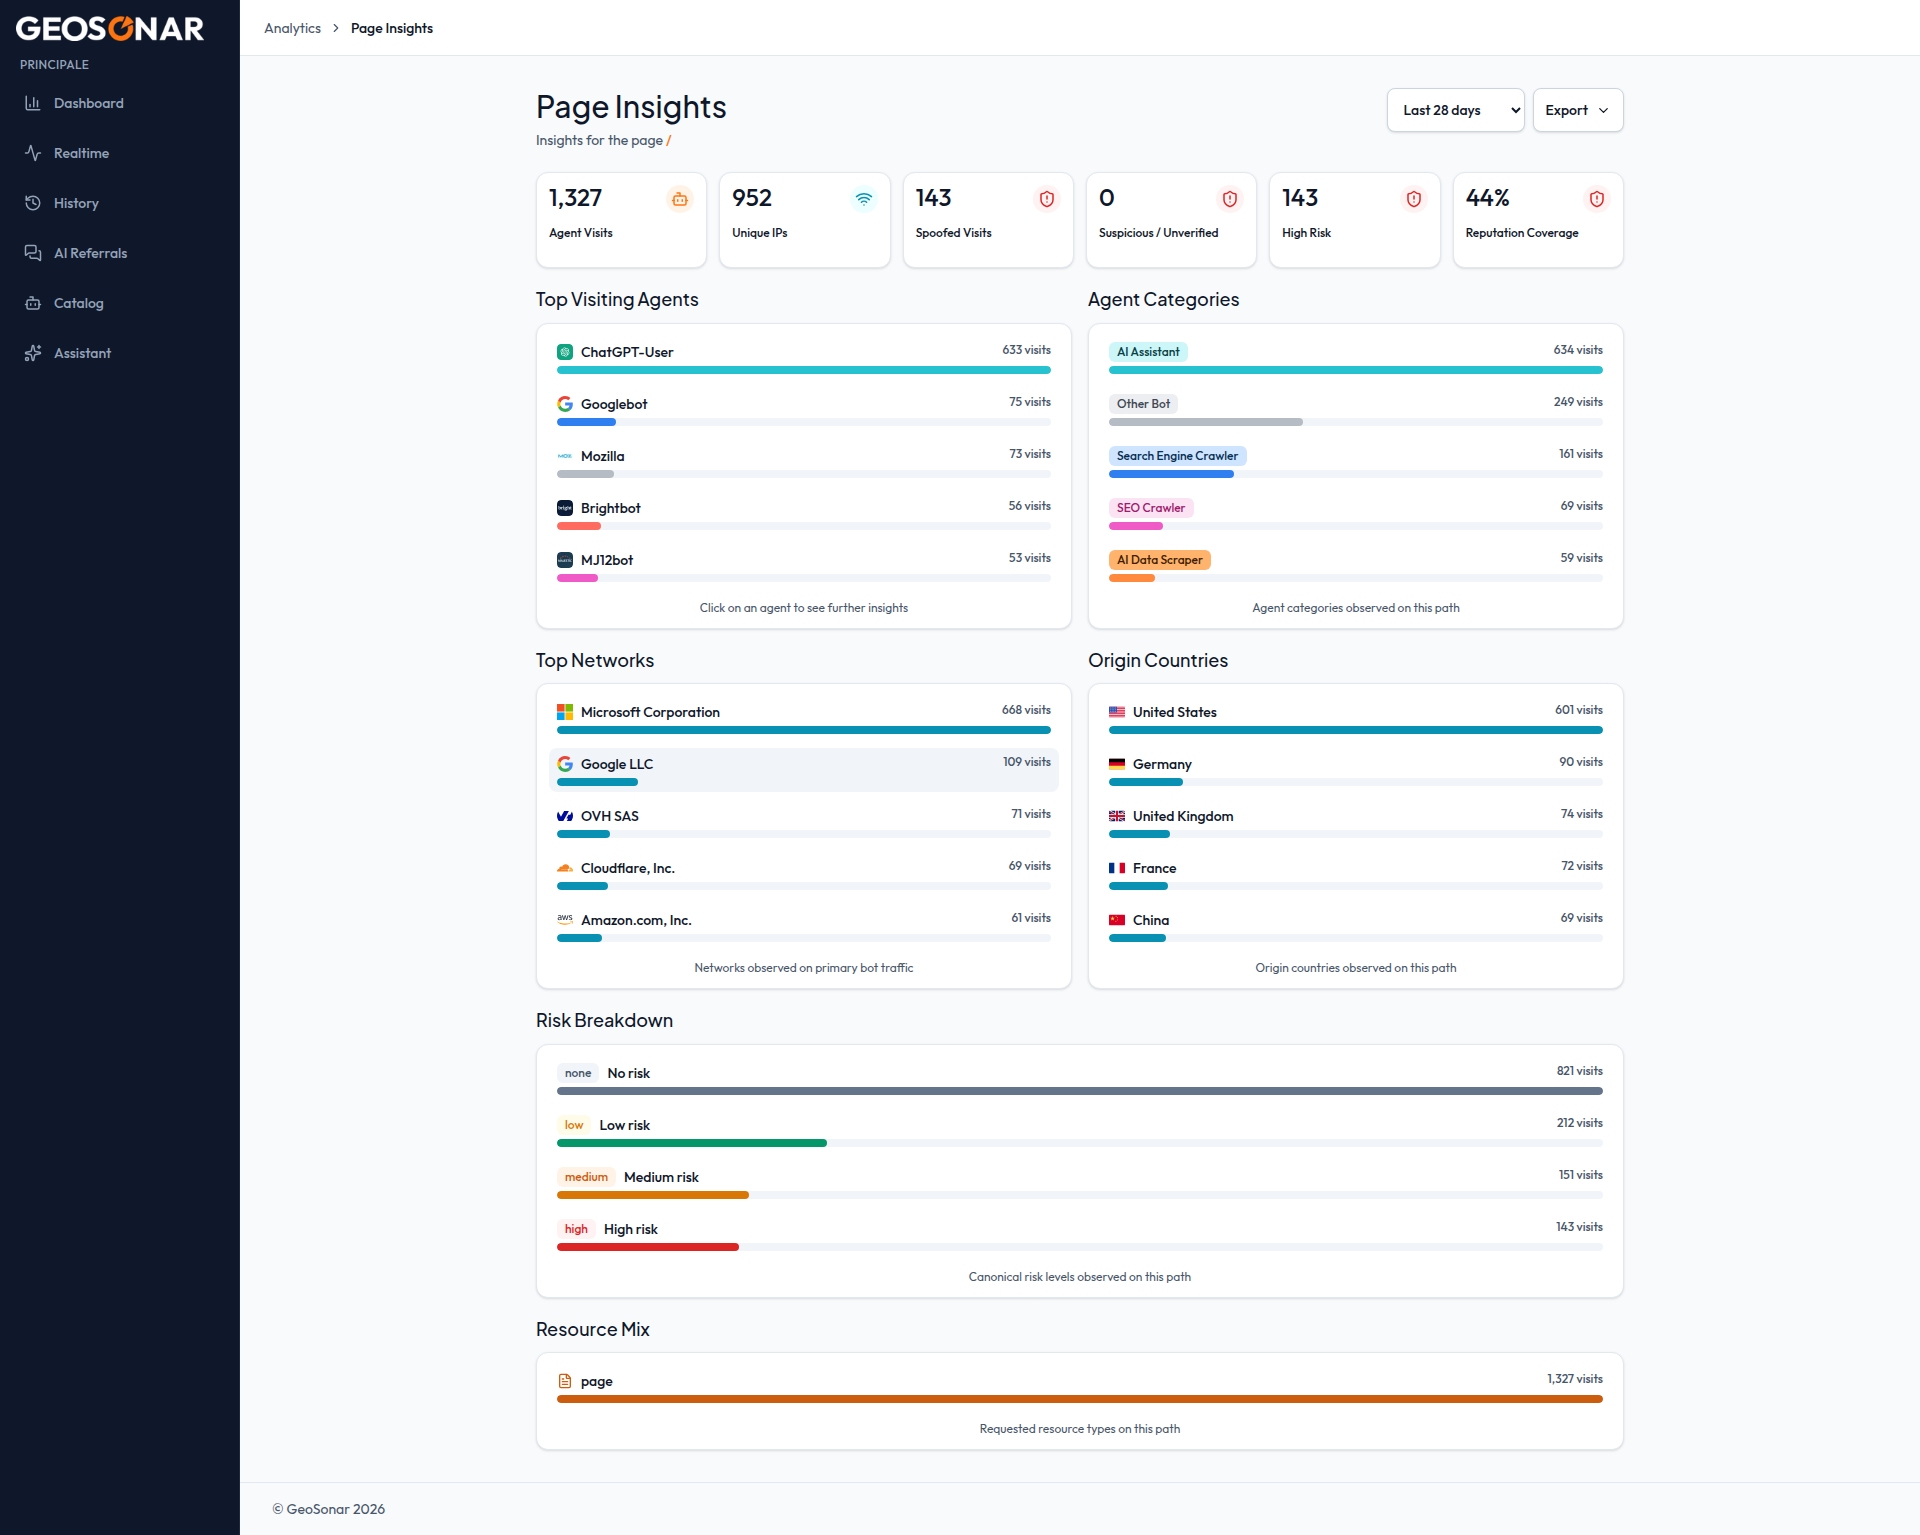Click the Agent Visits robot icon
Viewport: 1920px width, 1535px height.
pos(680,199)
